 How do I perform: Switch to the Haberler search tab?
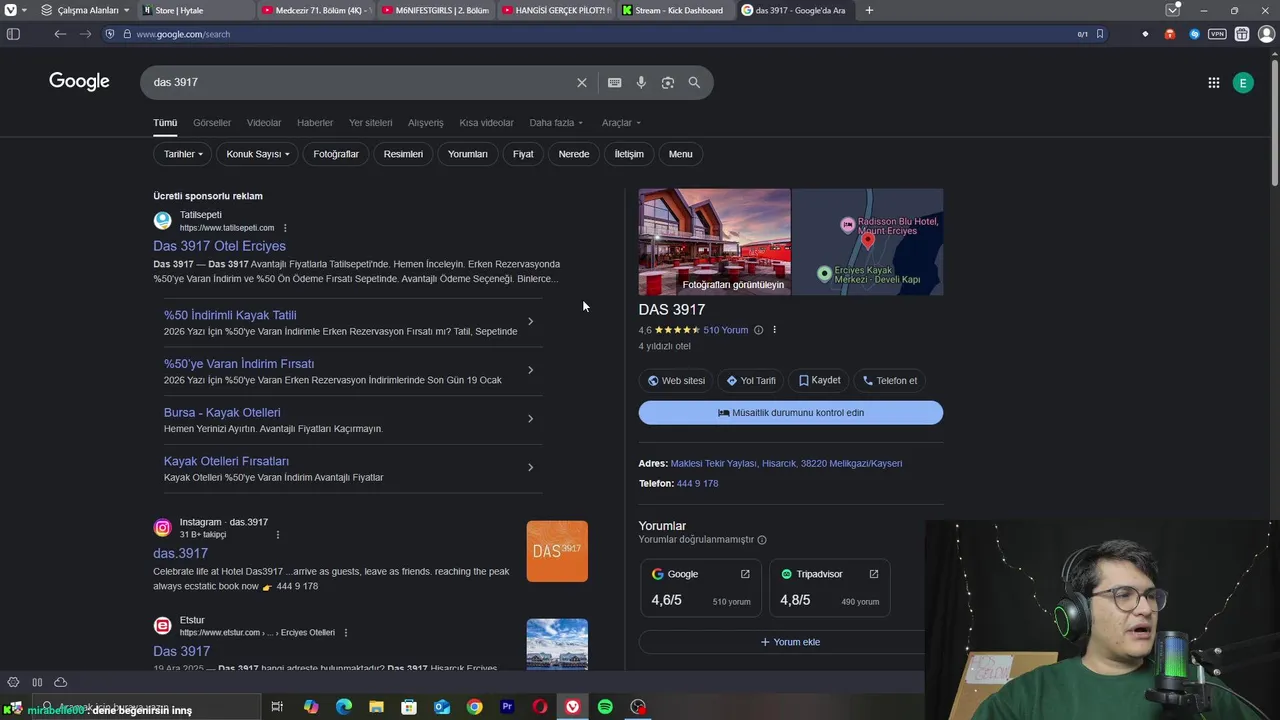click(315, 123)
